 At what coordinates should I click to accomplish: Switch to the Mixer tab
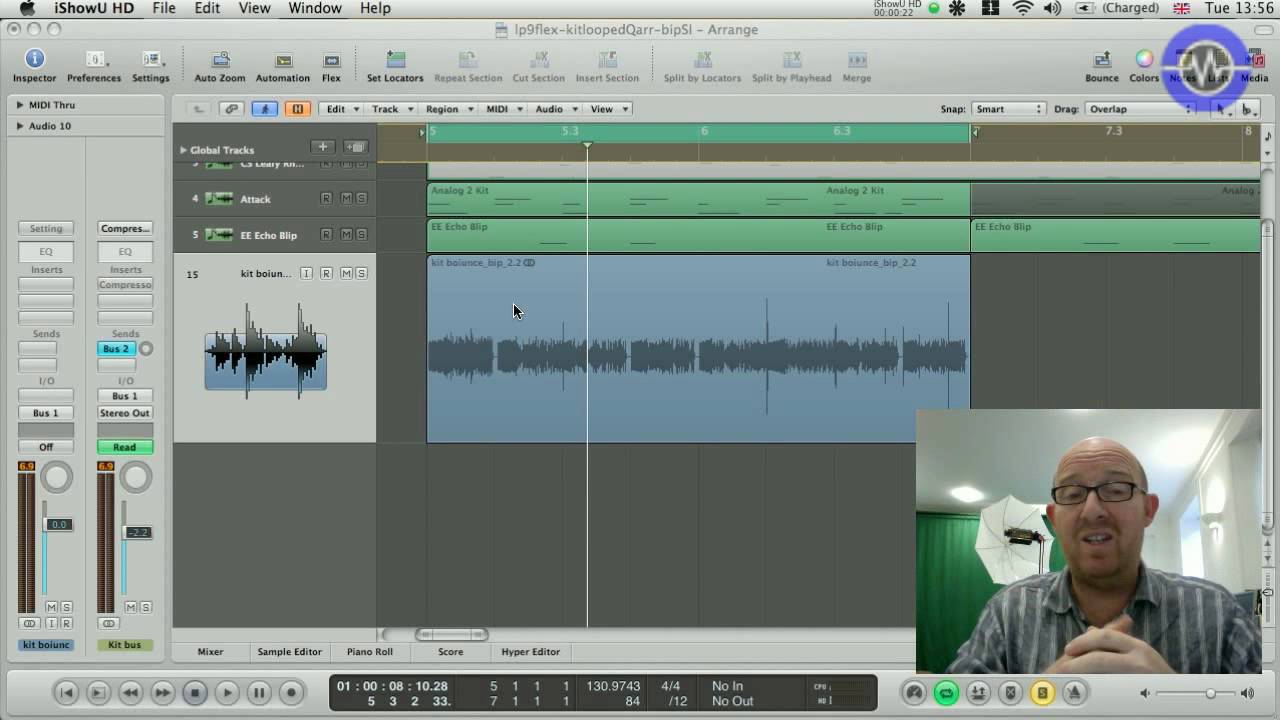(x=210, y=651)
